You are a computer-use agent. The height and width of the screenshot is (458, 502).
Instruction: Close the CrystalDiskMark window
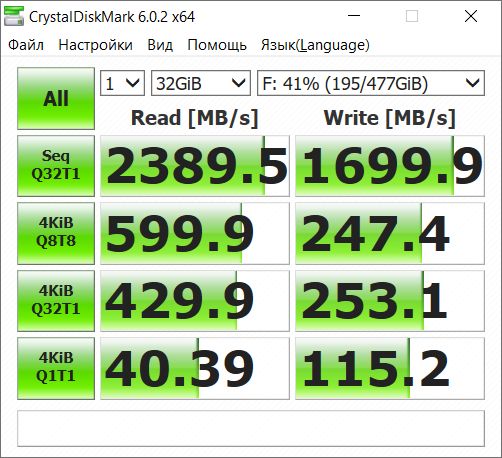tap(471, 16)
